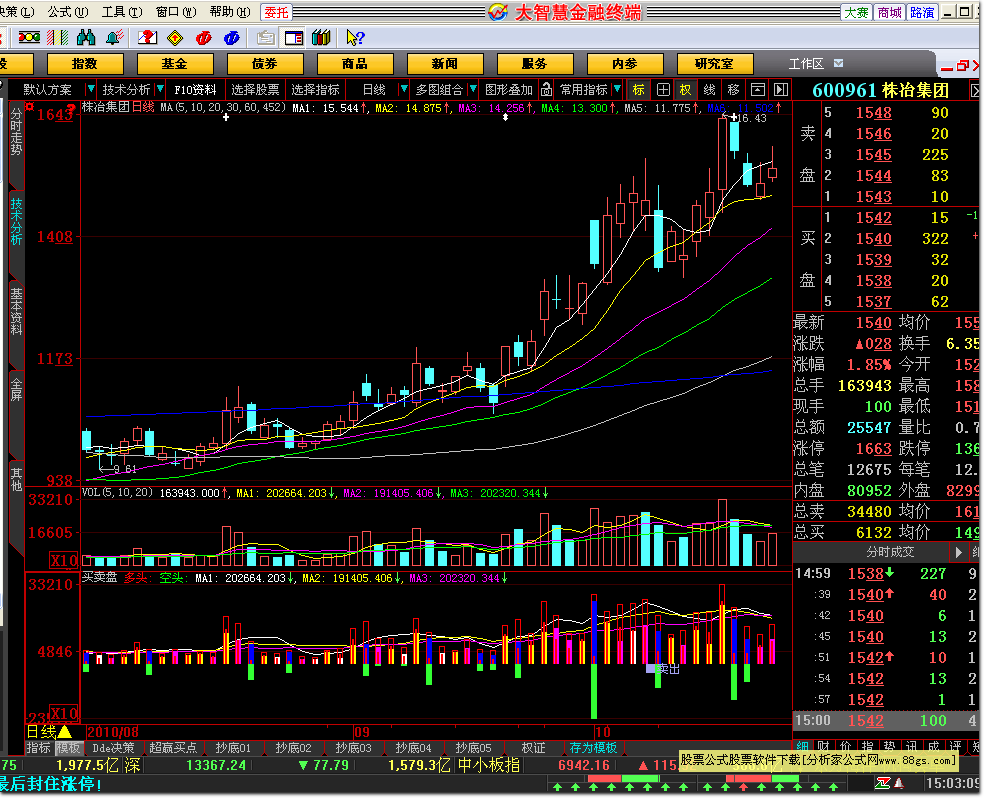985x798 pixels.
Task: Click the red circular info icon
Action: click(204, 38)
